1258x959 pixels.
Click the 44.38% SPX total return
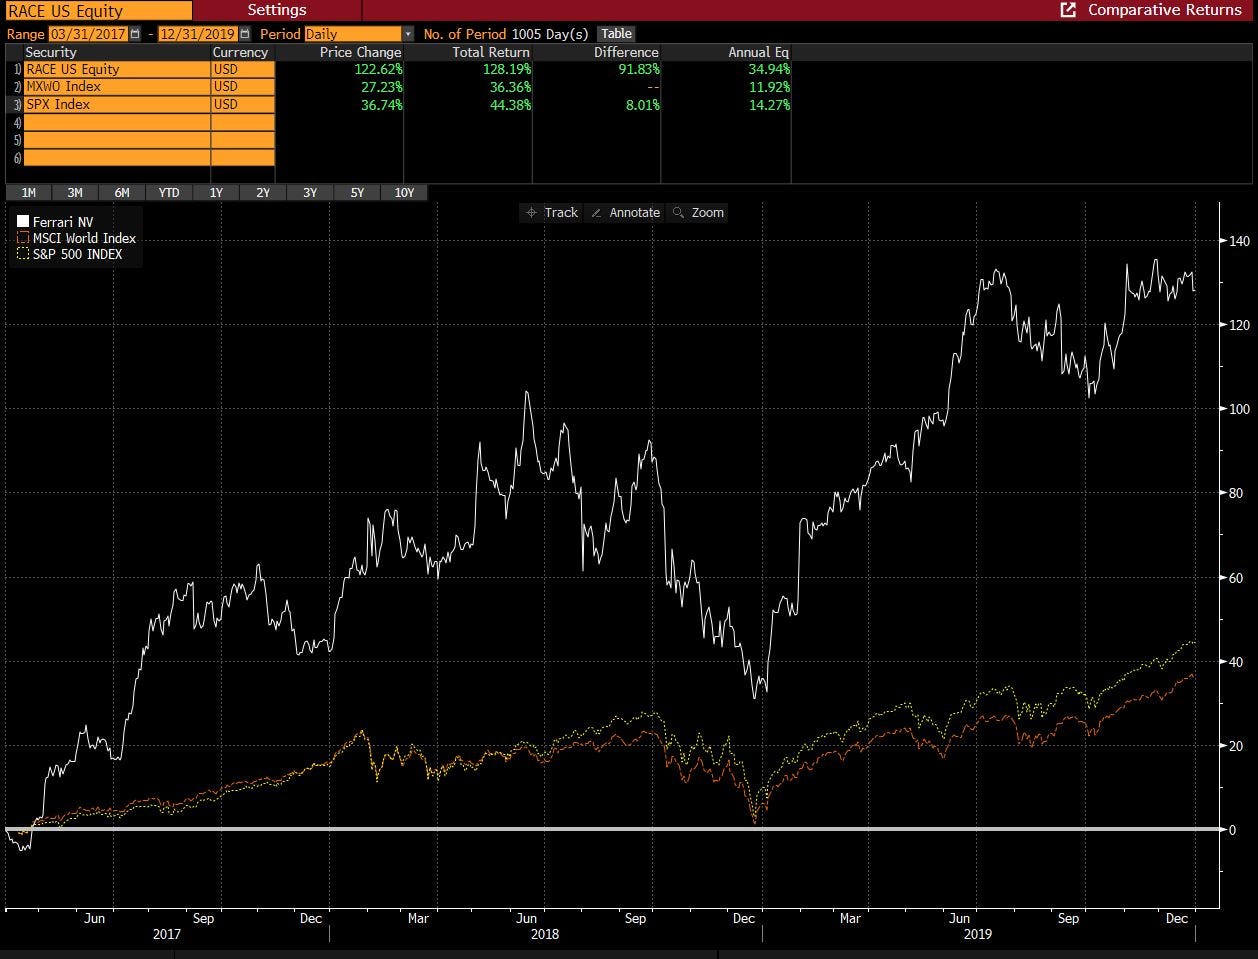pos(509,104)
